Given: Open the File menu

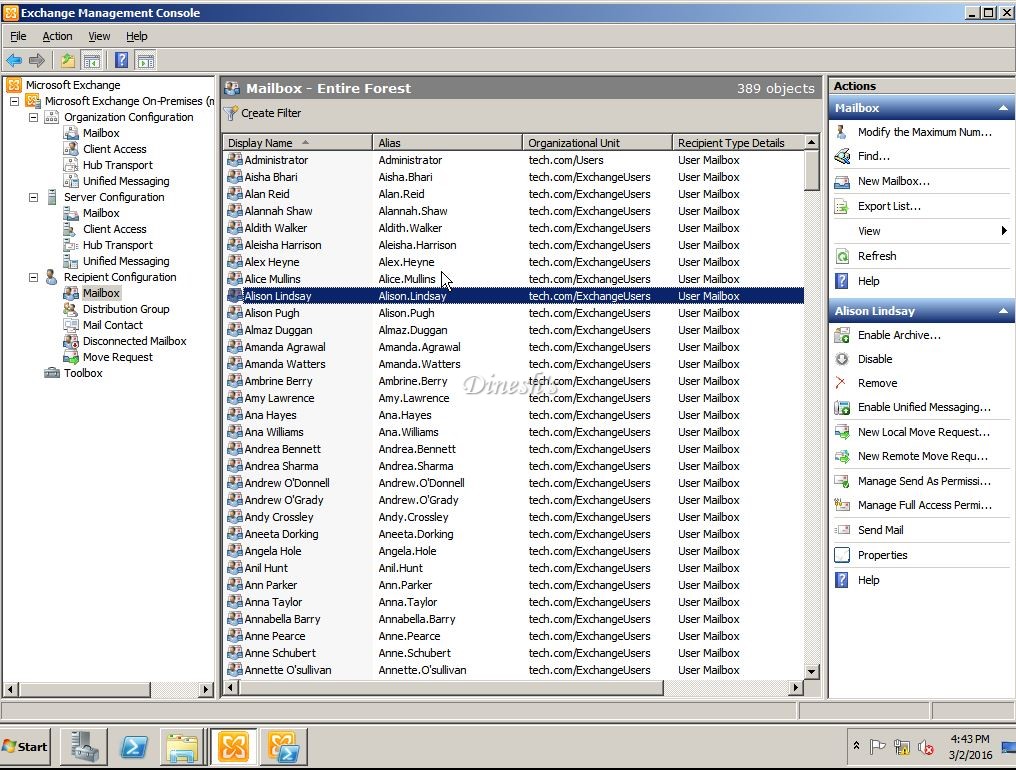Looking at the screenshot, I should 18,36.
